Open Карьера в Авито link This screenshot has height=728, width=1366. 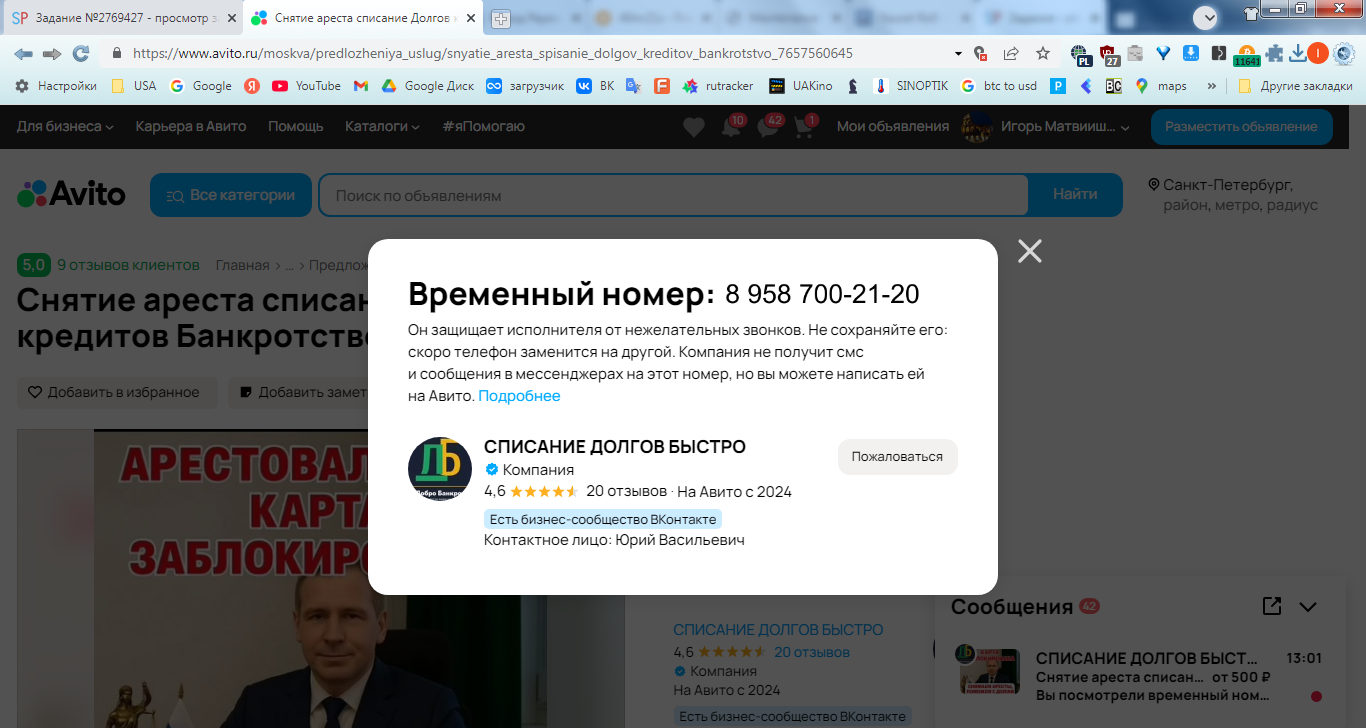191,126
